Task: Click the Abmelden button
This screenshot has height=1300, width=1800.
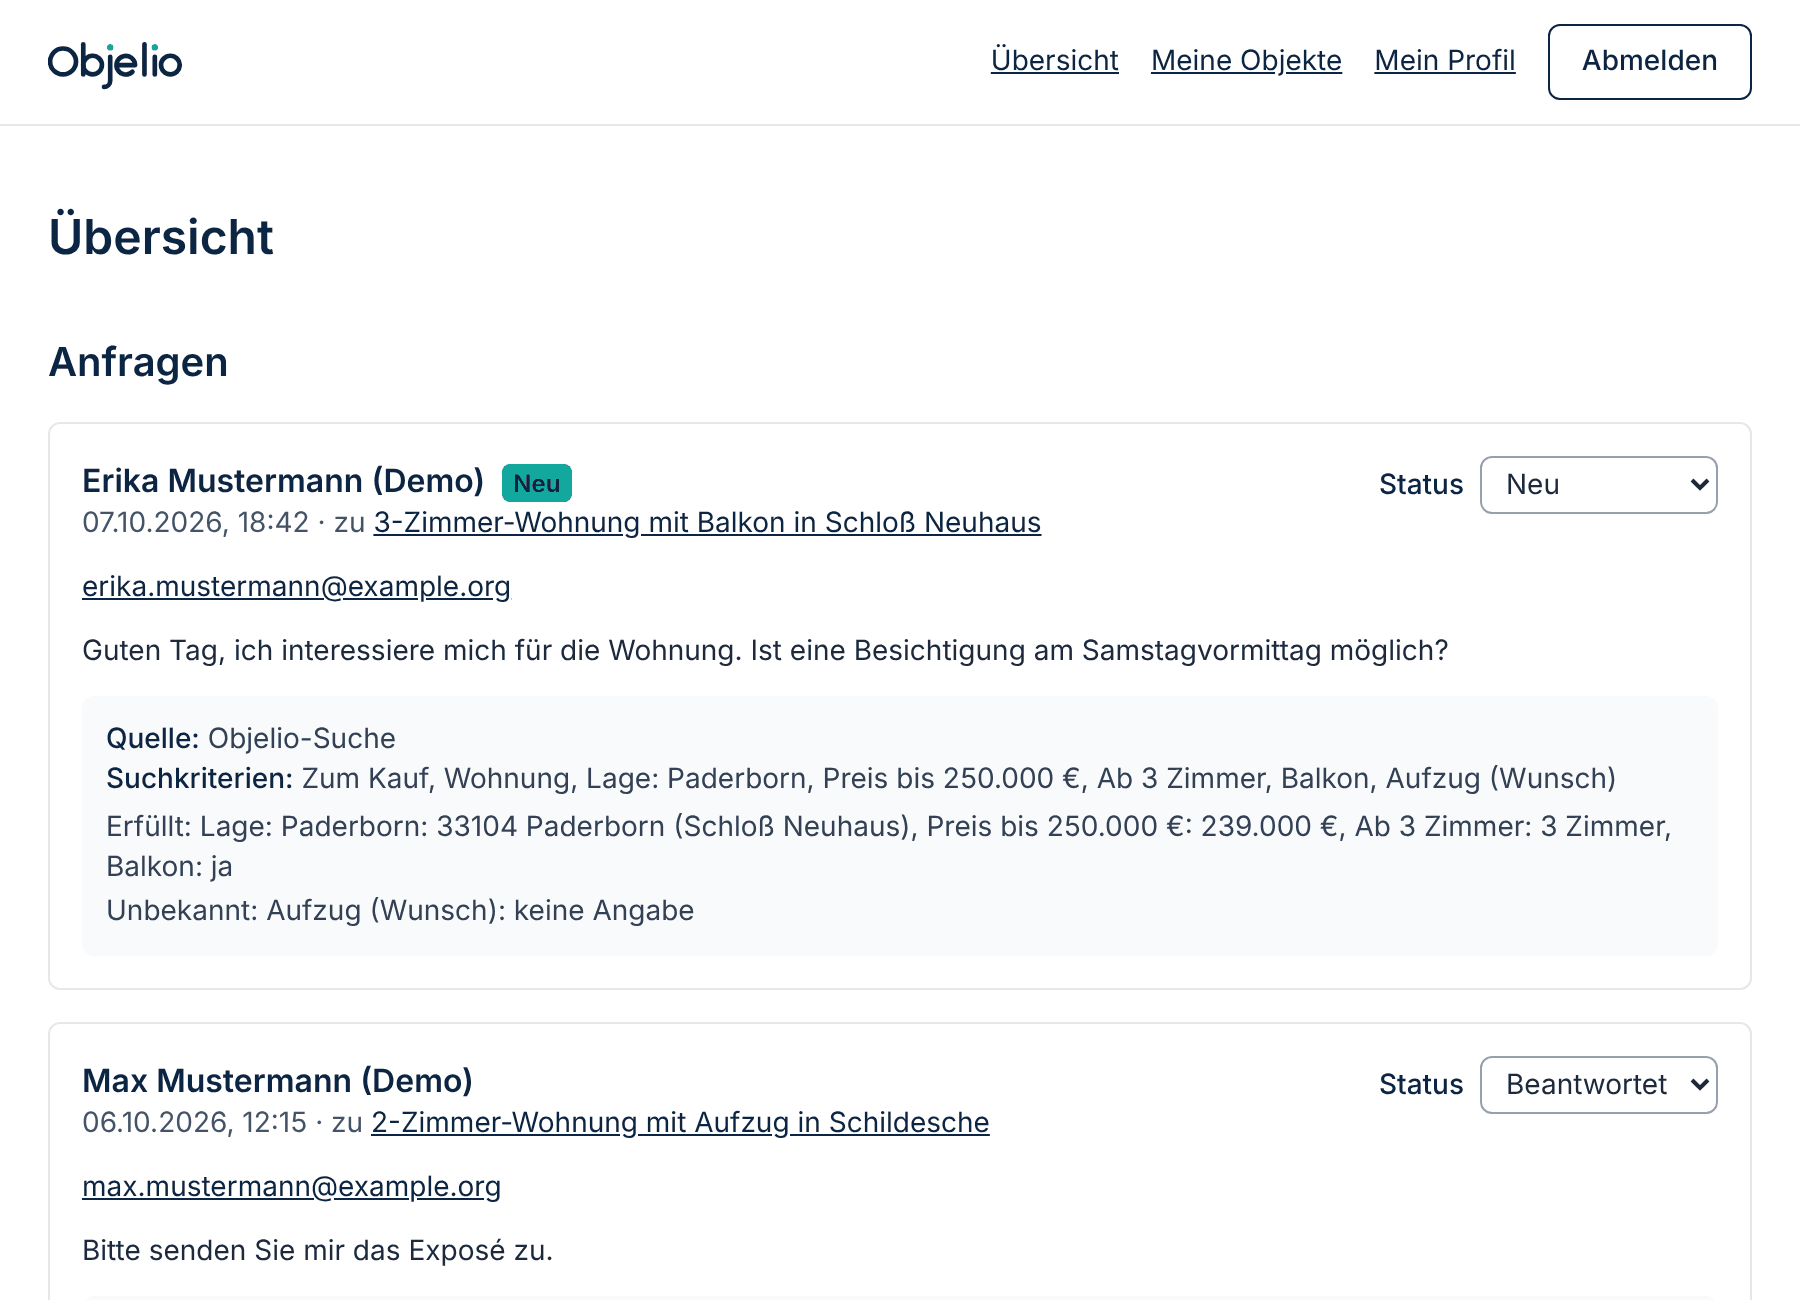Action: (1649, 62)
